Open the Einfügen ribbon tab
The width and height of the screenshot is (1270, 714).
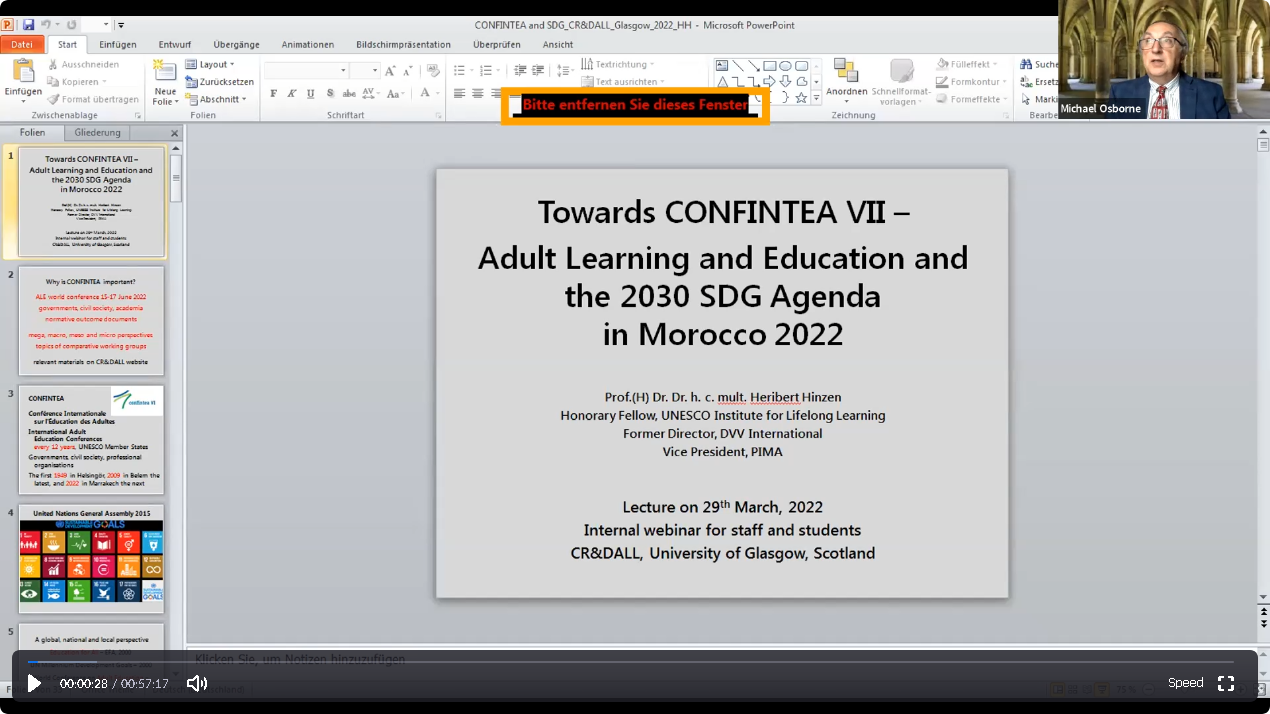pyautogui.click(x=118, y=44)
